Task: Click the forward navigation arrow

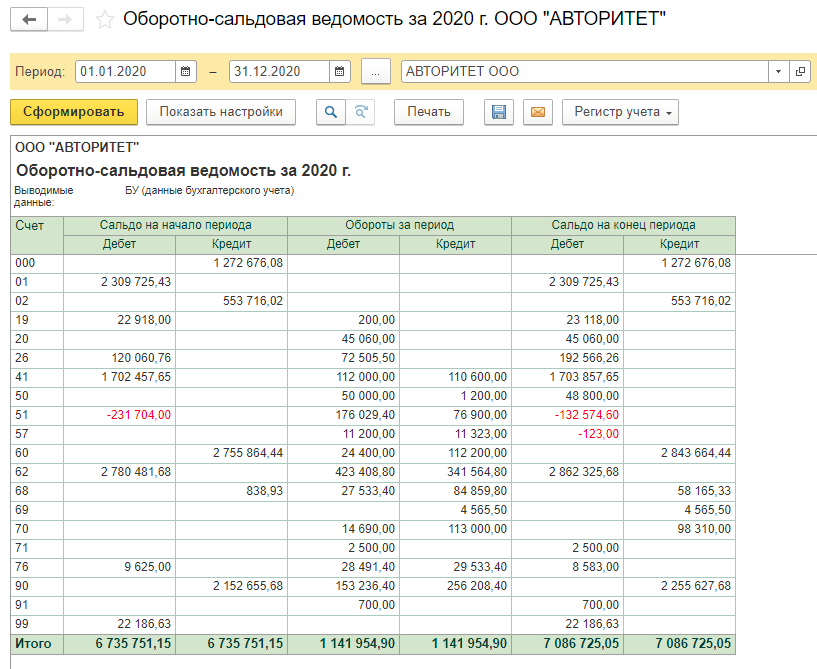Action: (x=65, y=20)
